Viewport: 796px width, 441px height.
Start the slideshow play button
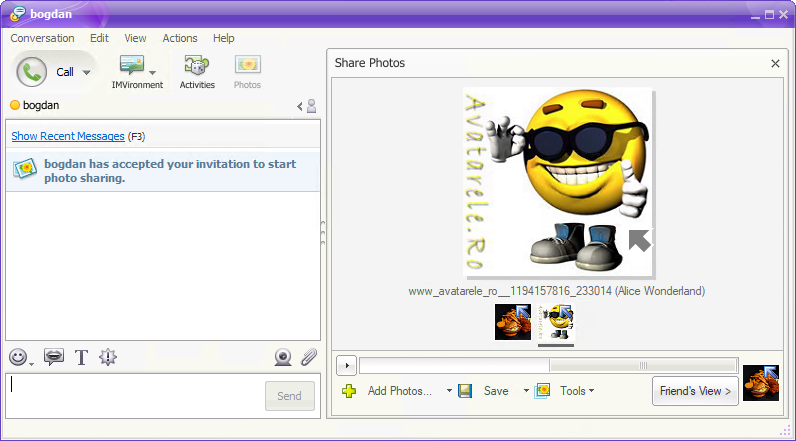pos(347,365)
